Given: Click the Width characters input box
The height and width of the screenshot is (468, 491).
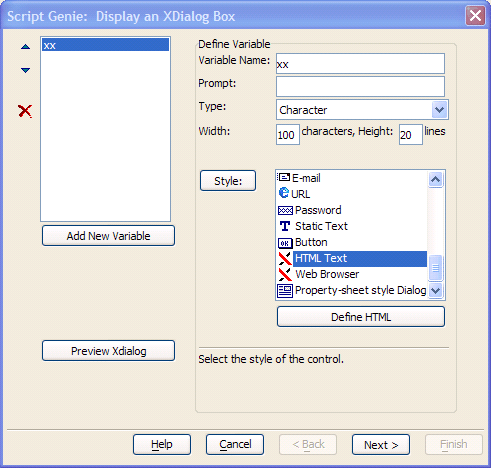Looking at the screenshot, I should click(x=288, y=135).
